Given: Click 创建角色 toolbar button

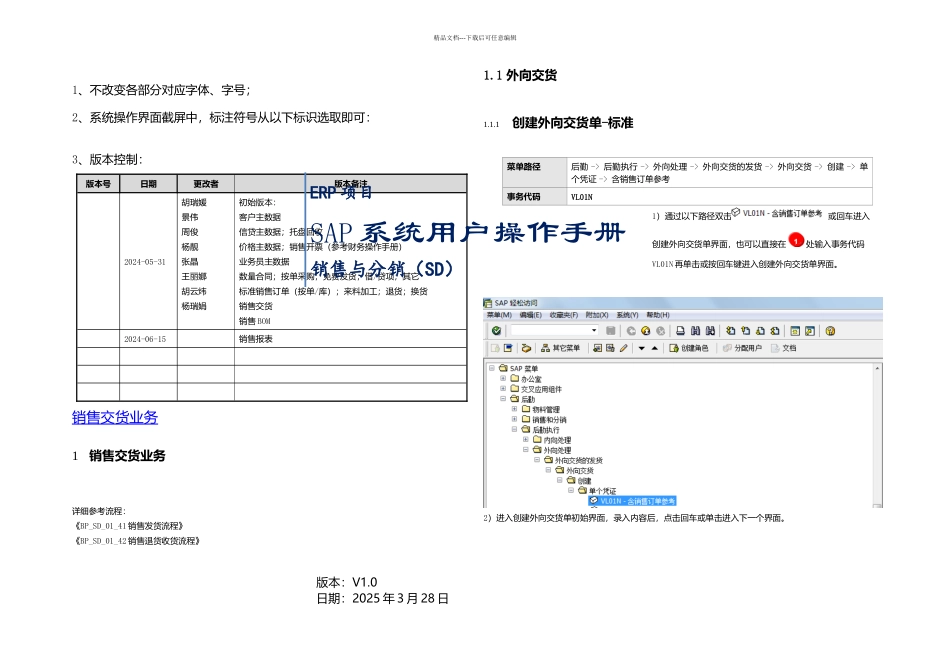Looking at the screenshot, I should (689, 348).
